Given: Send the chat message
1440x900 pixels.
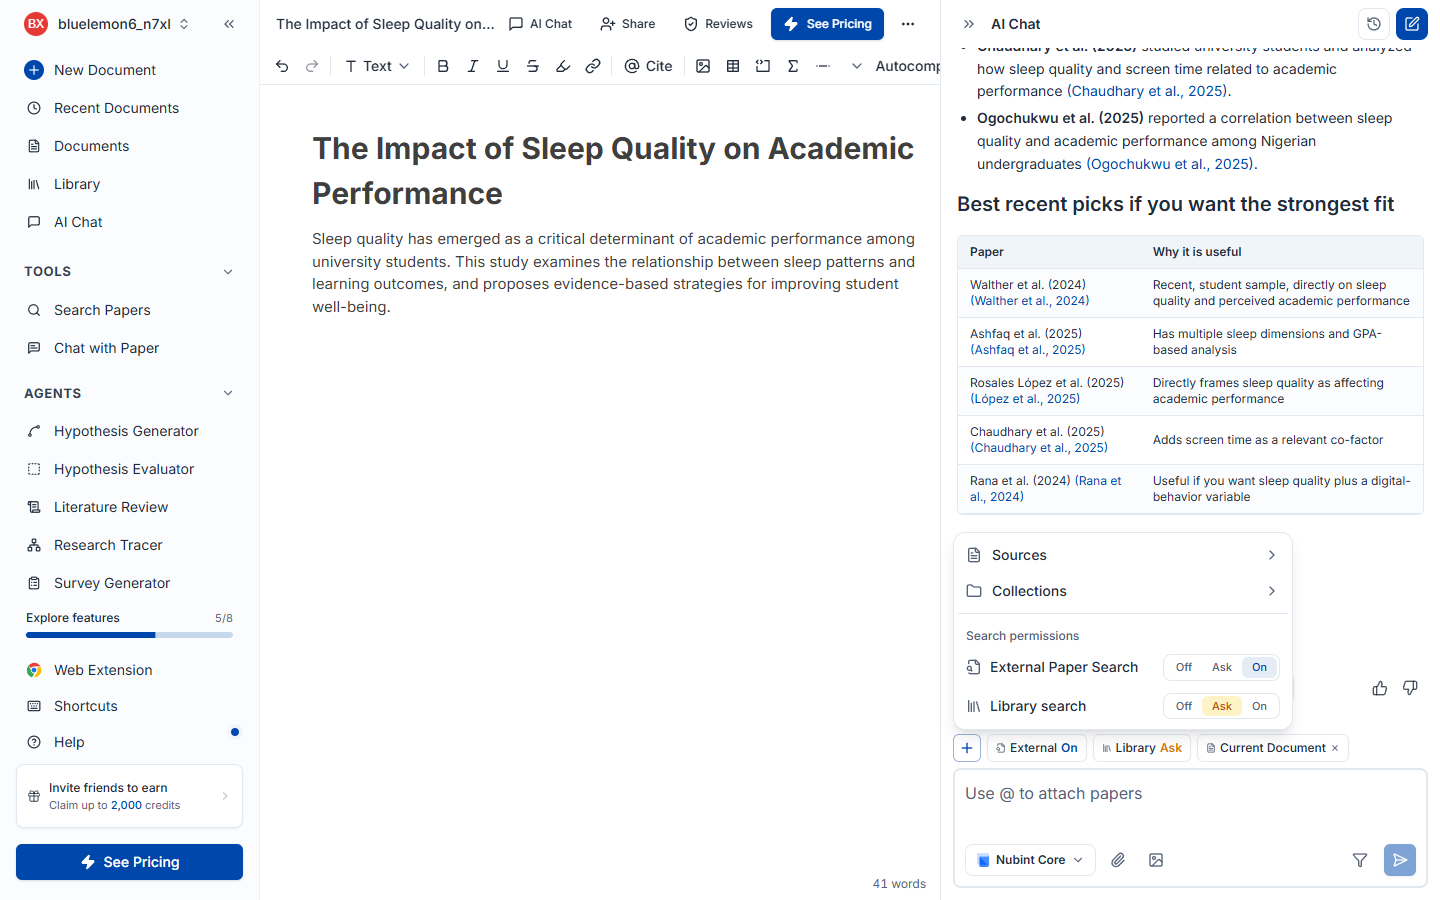Looking at the screenshot, I should coord(1400,860).
